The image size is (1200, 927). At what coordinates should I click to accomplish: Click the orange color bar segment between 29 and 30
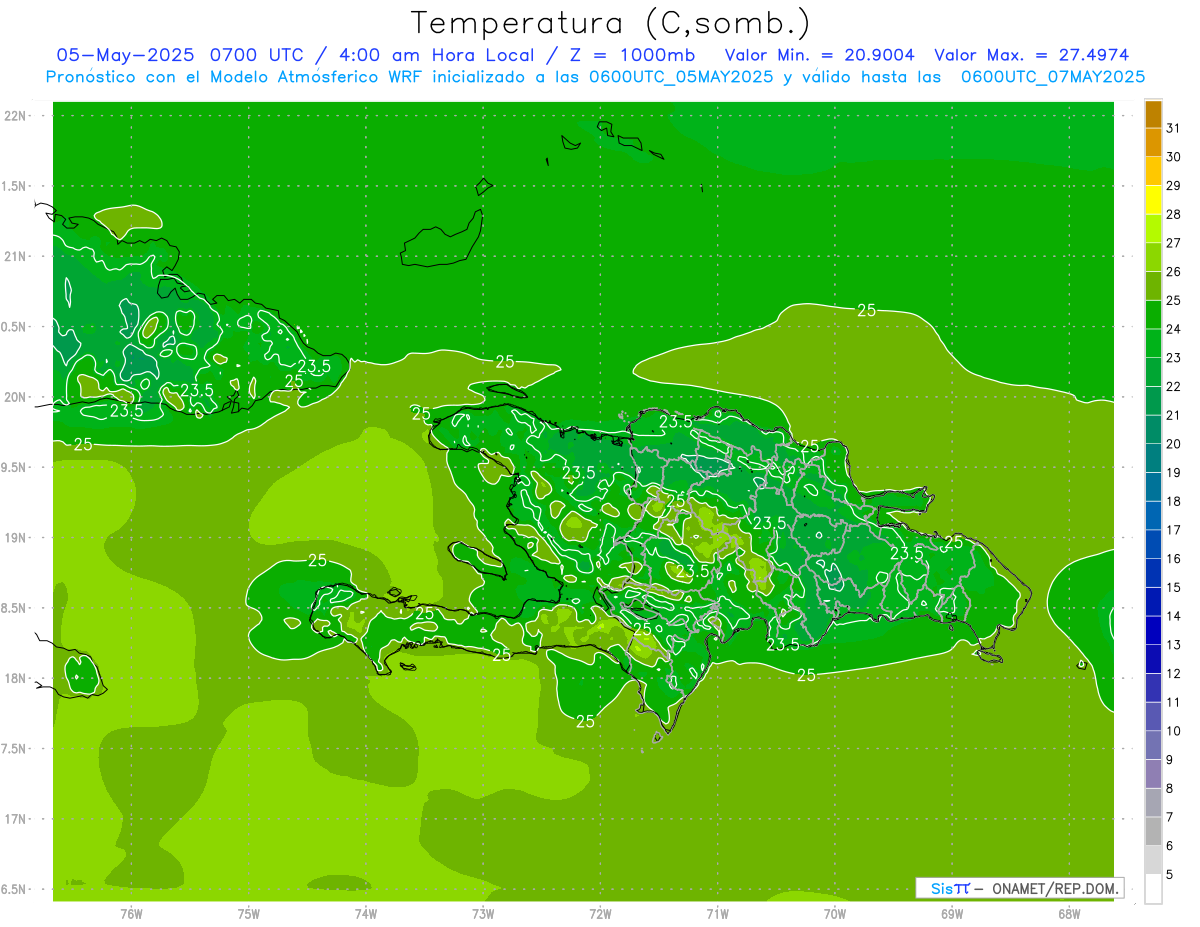[1153, 171]
